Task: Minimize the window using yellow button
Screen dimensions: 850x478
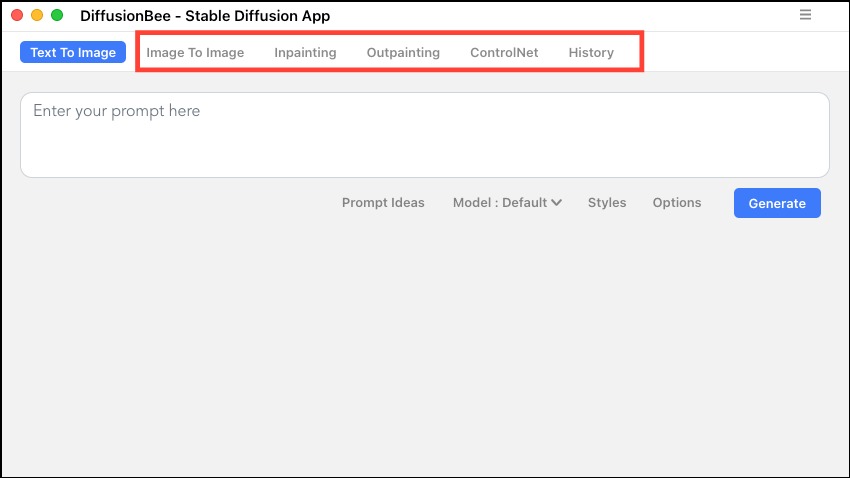Action: point(37,15)
